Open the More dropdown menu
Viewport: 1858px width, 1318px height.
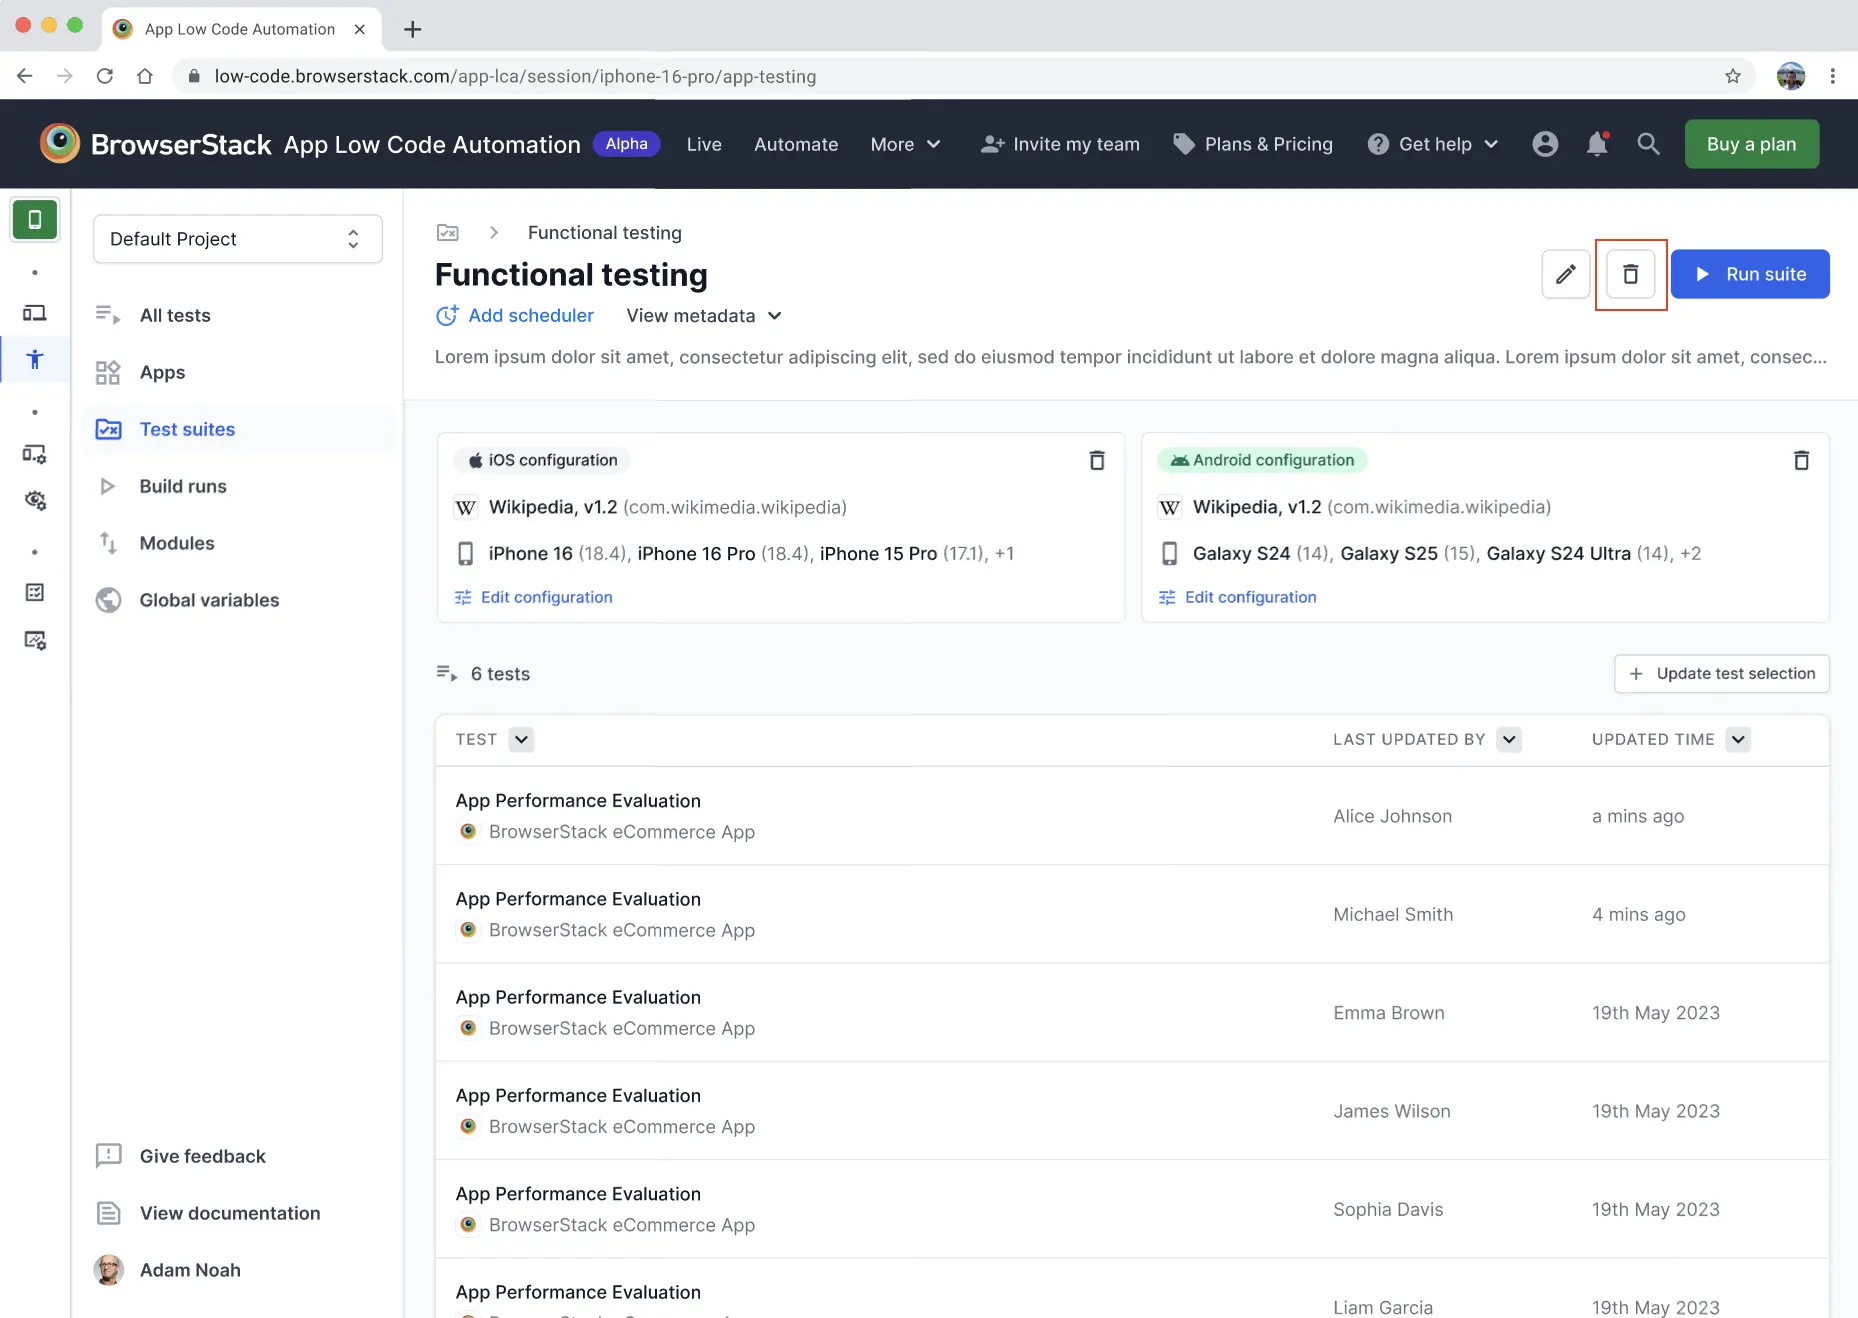click(x=904, y=144)
